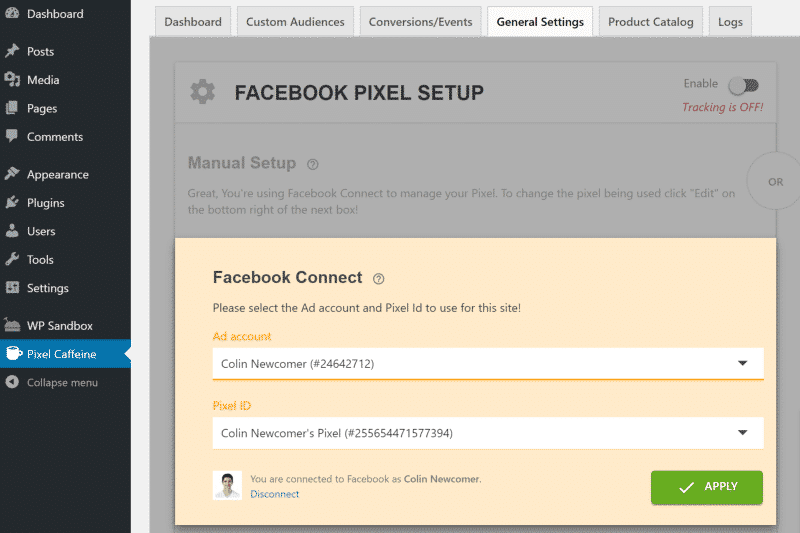Open the Ad account select showing Colin Newcomer

(x=488, y=364)
